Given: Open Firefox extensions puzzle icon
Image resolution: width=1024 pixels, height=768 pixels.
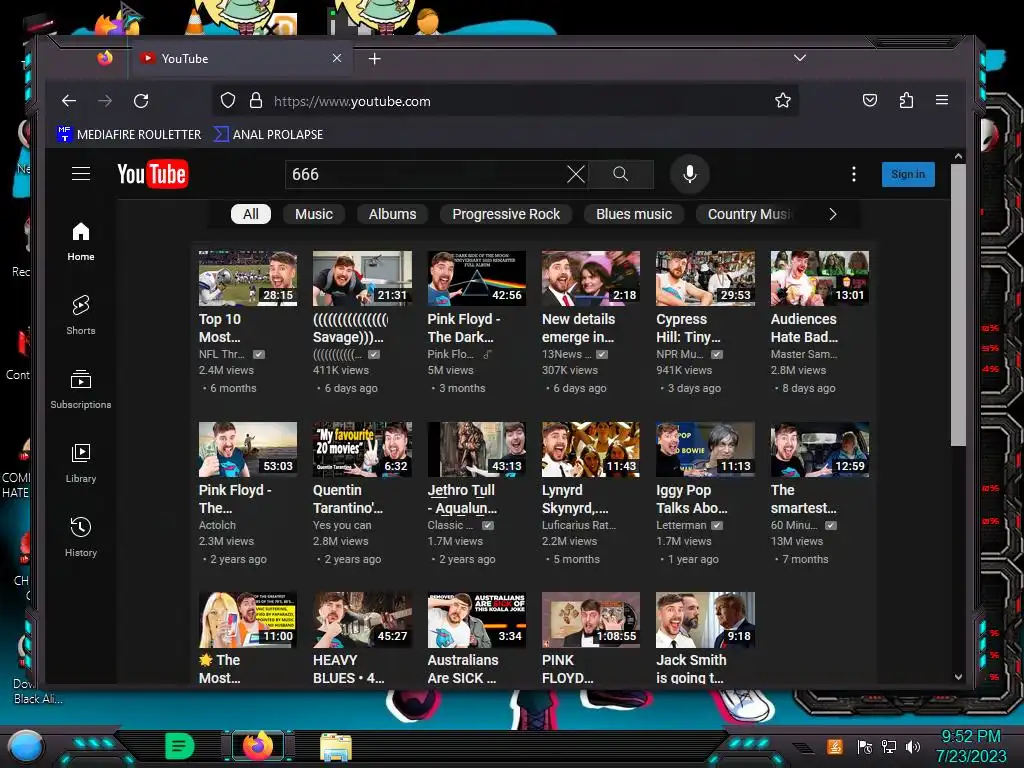Looking at the screenshot, I should pos(906,100).
